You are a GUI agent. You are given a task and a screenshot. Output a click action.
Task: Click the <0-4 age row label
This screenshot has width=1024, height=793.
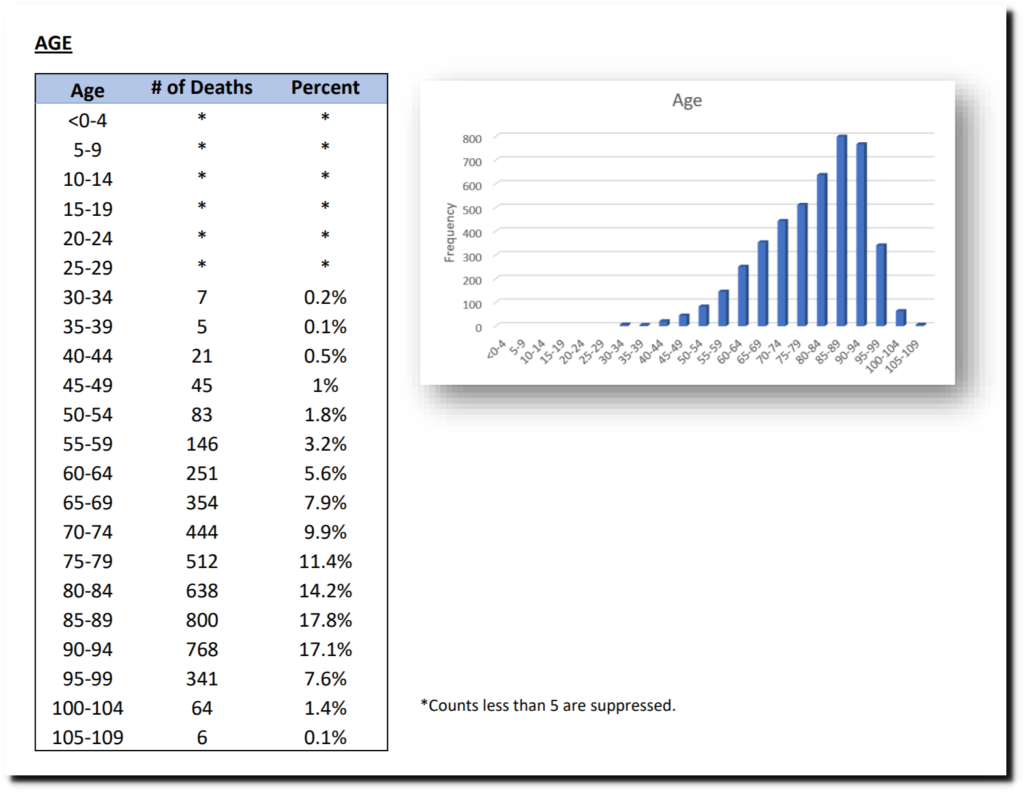[87, 120]
